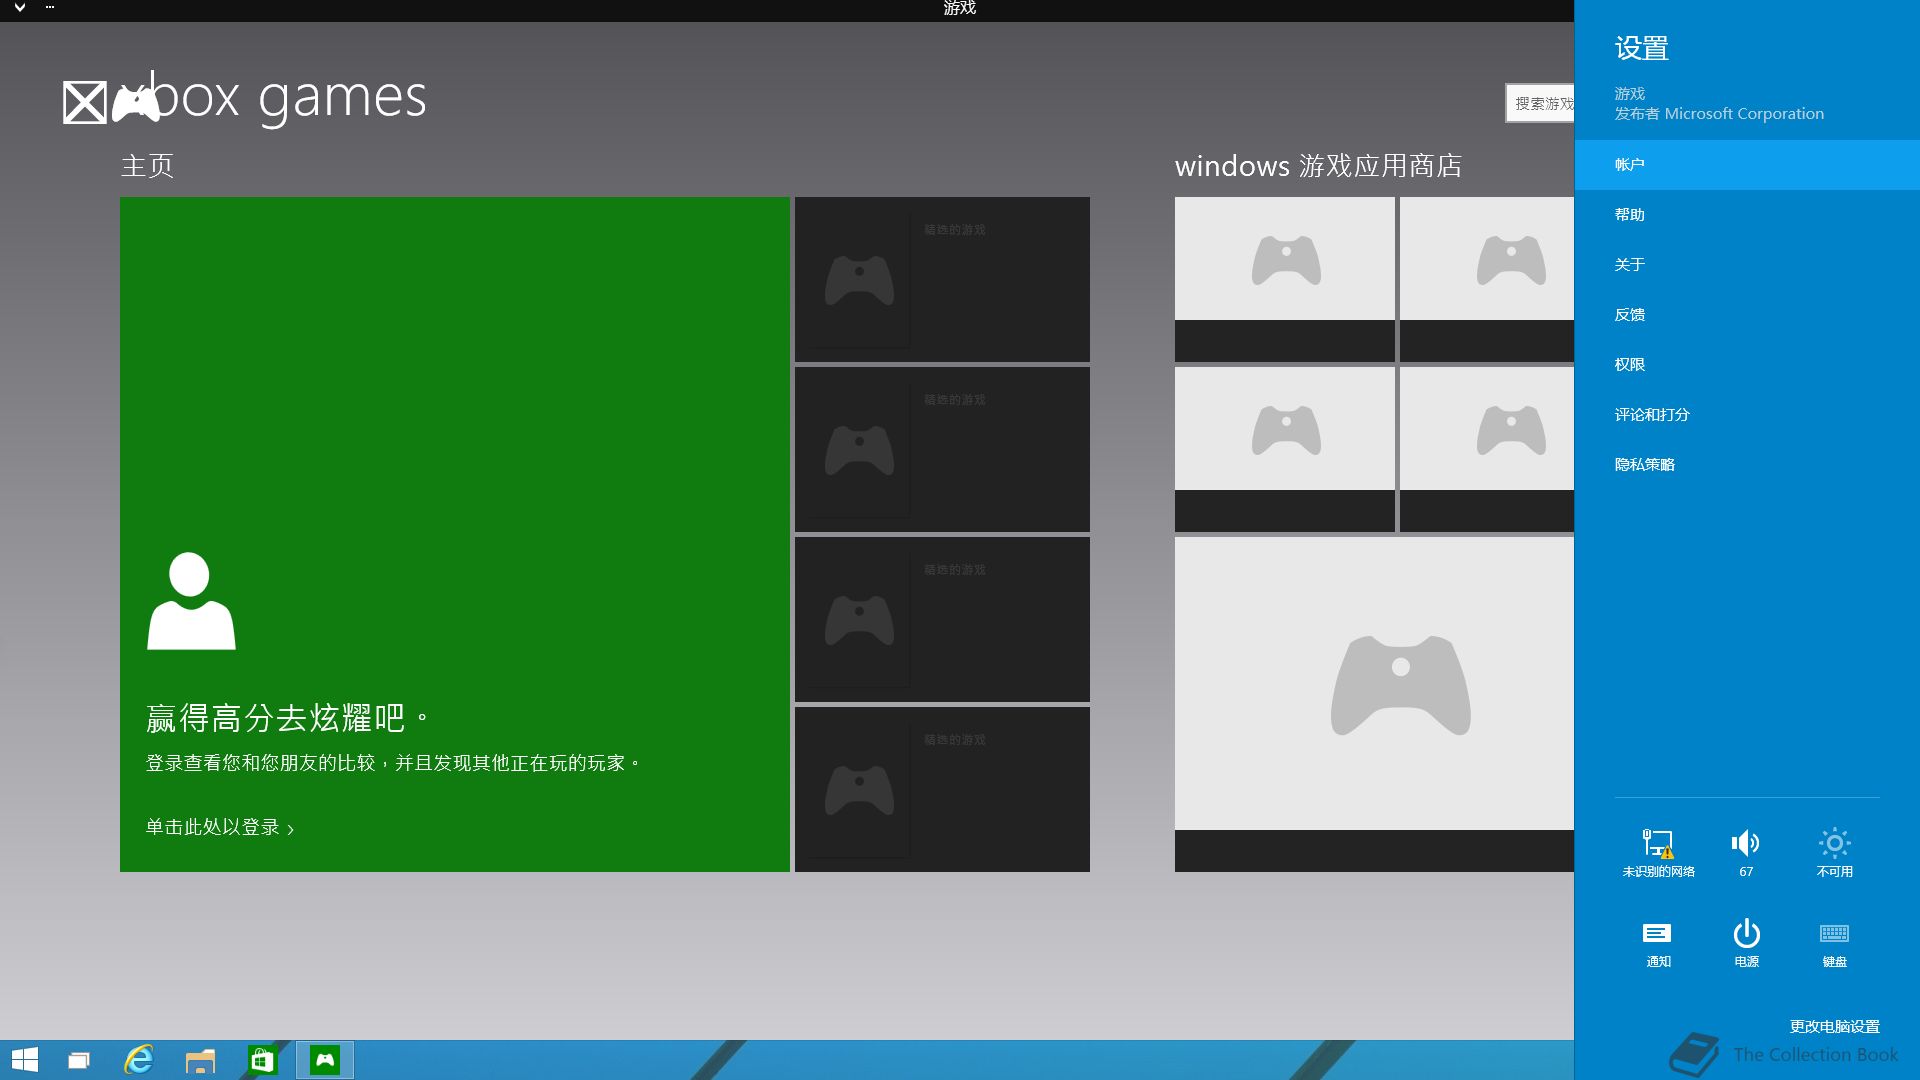The height and width of the screenshot is (1080, 1920).
Task: Click the 赢得高分去炫耀吧 headline text
Action: point(287,718)
